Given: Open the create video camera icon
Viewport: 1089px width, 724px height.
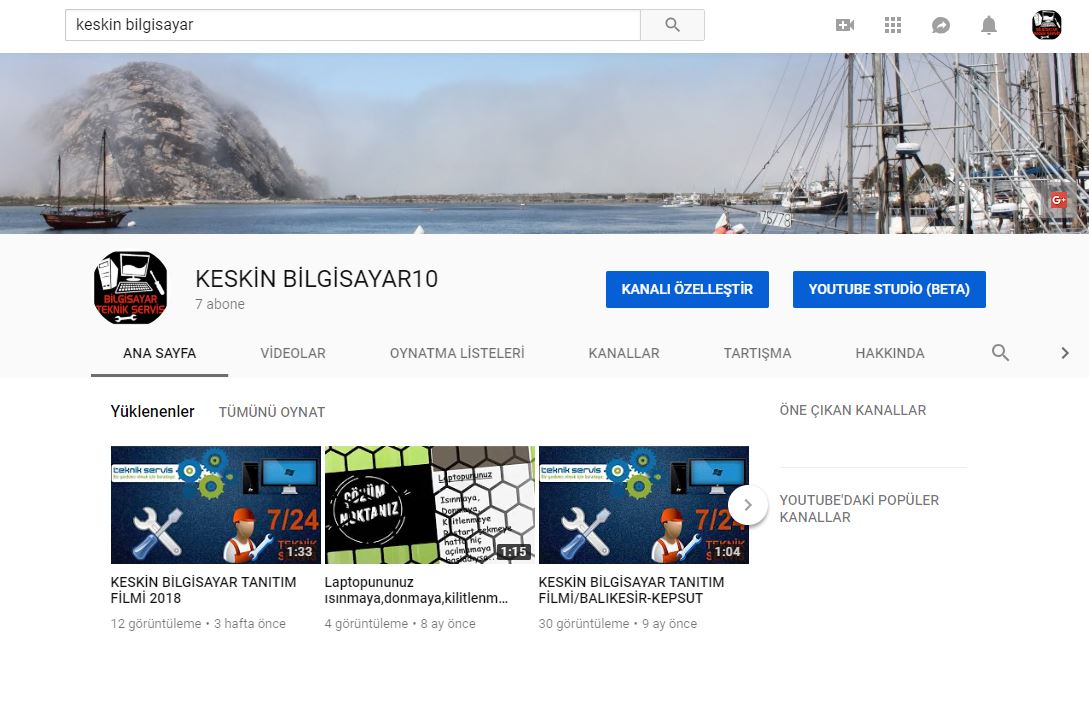Looking at the screenshot, I should click(x=845, y=25).
